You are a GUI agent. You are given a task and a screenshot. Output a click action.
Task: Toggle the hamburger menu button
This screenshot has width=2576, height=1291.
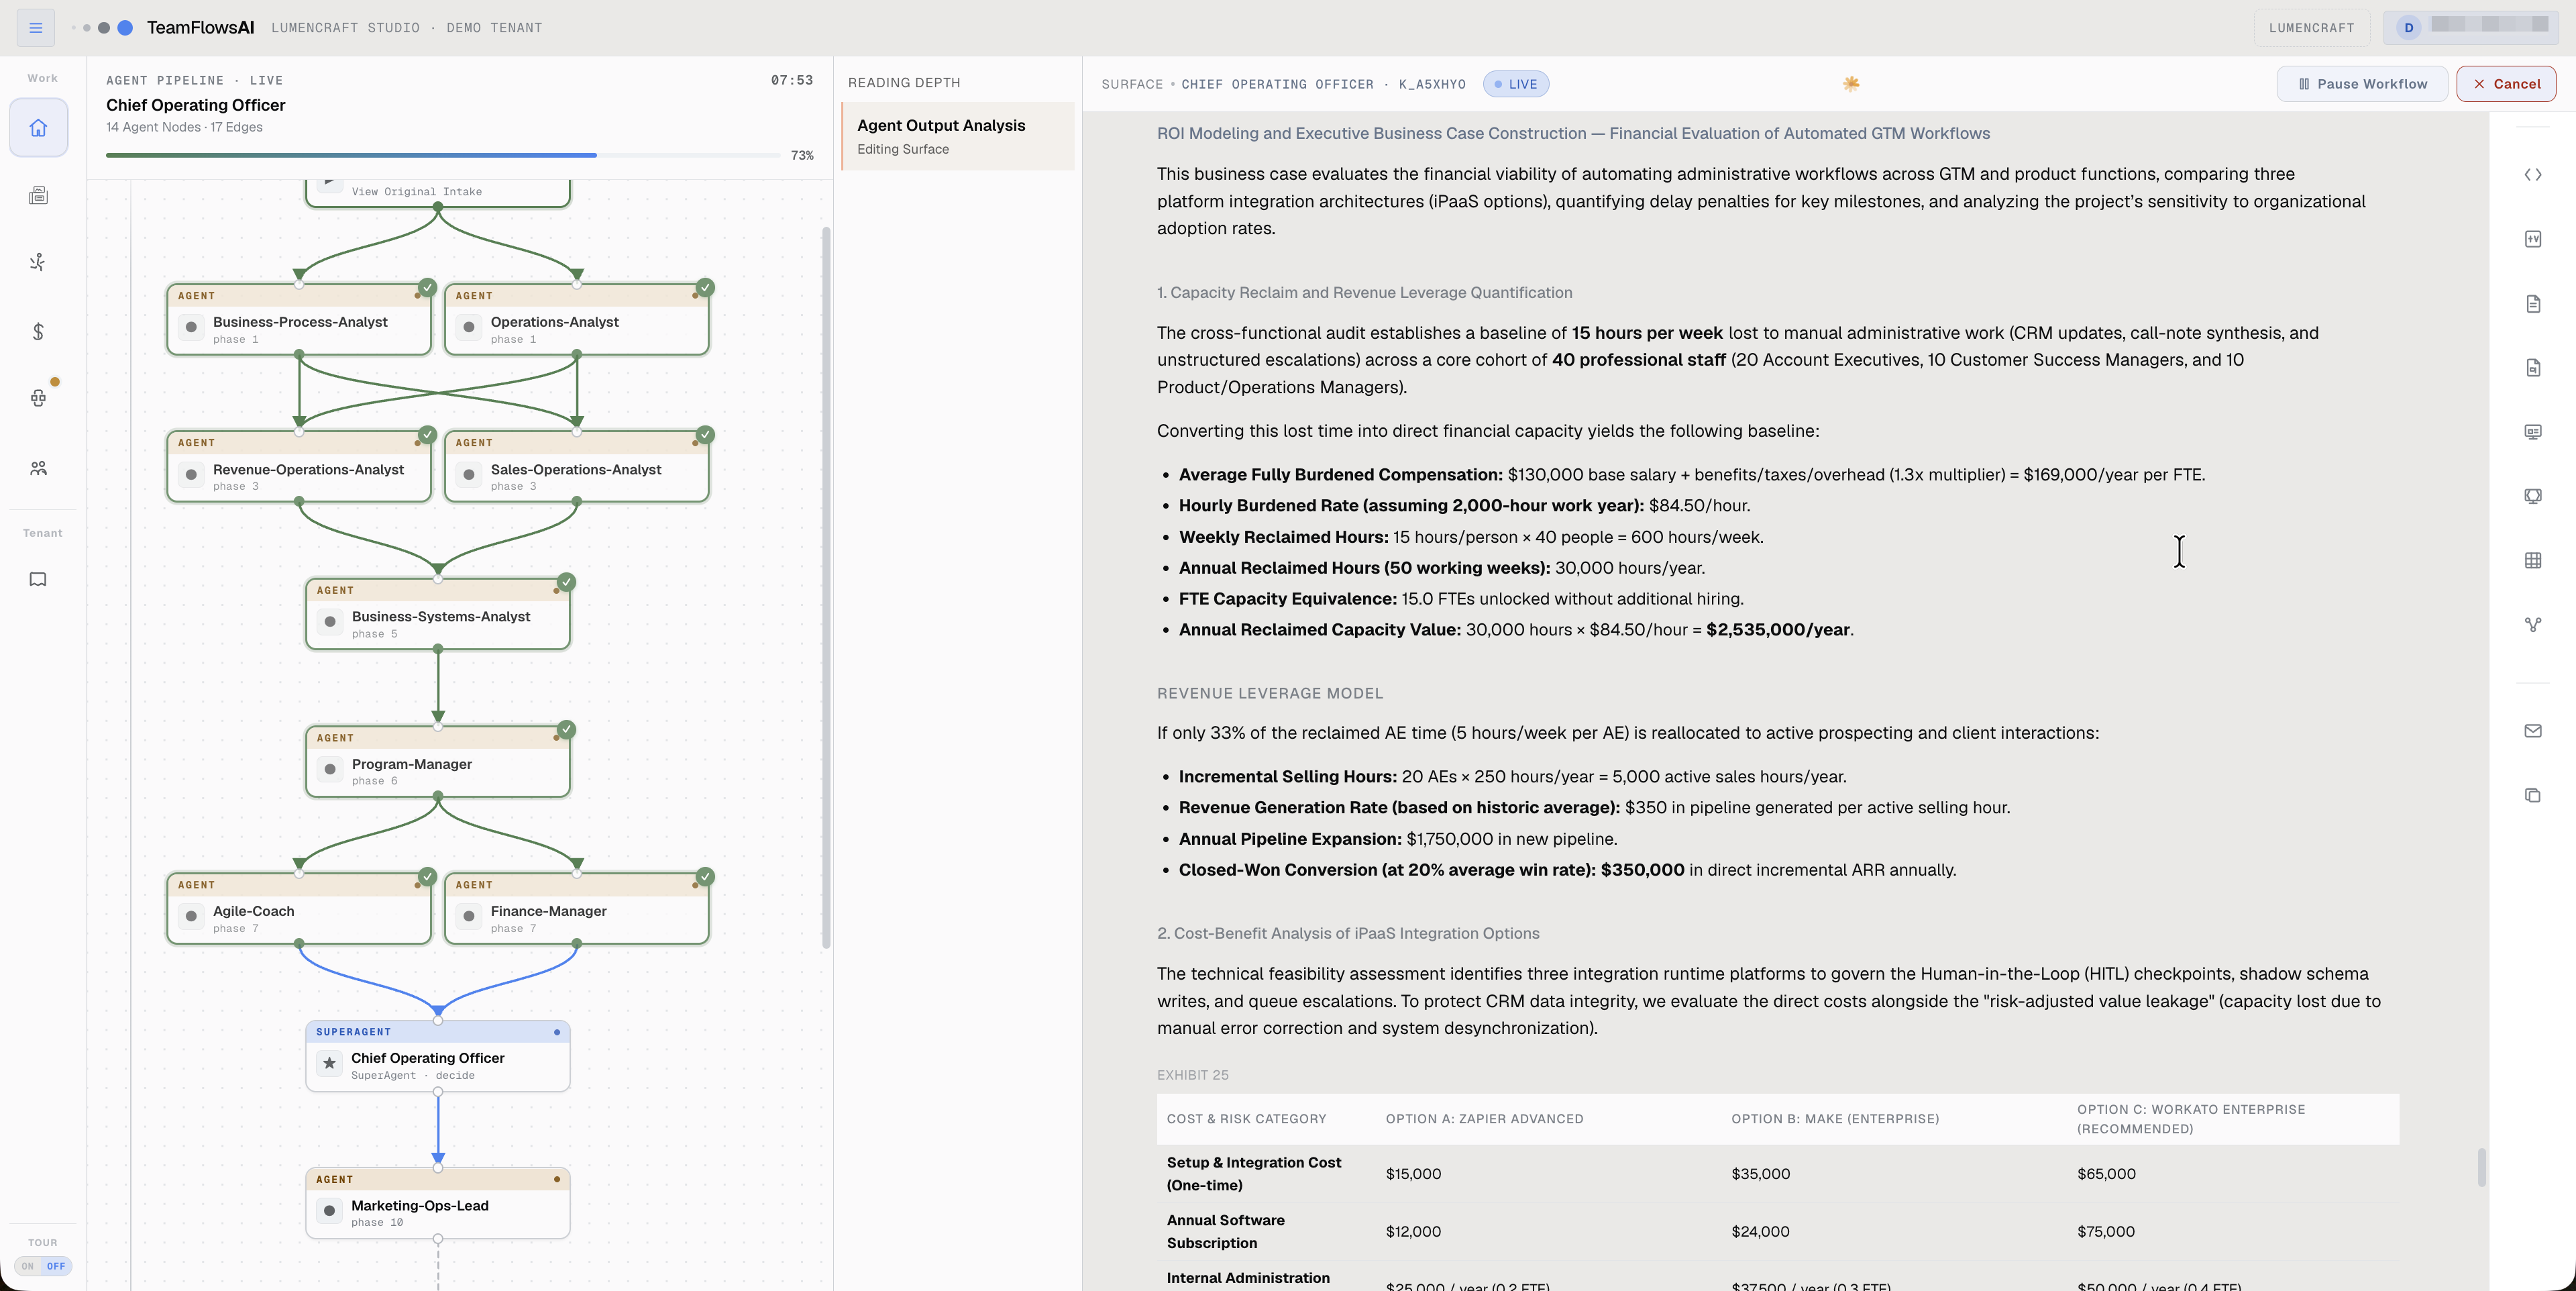[x=36, y=28]
